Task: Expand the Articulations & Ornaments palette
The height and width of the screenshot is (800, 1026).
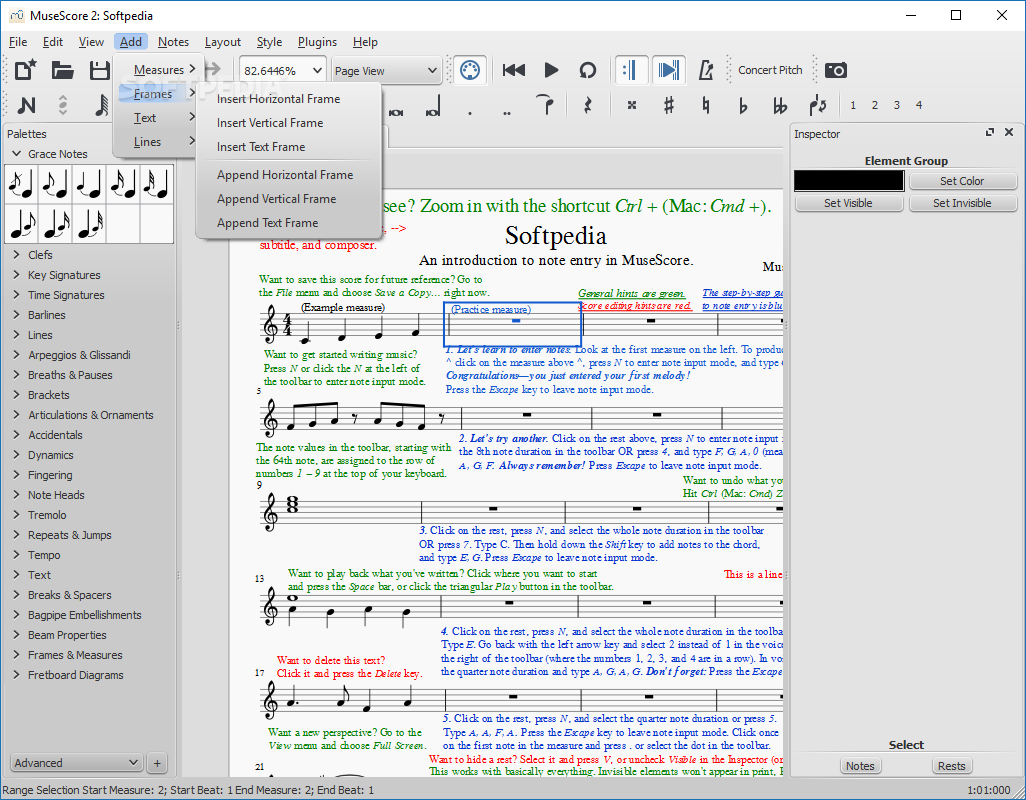Action: click(17, 415)
